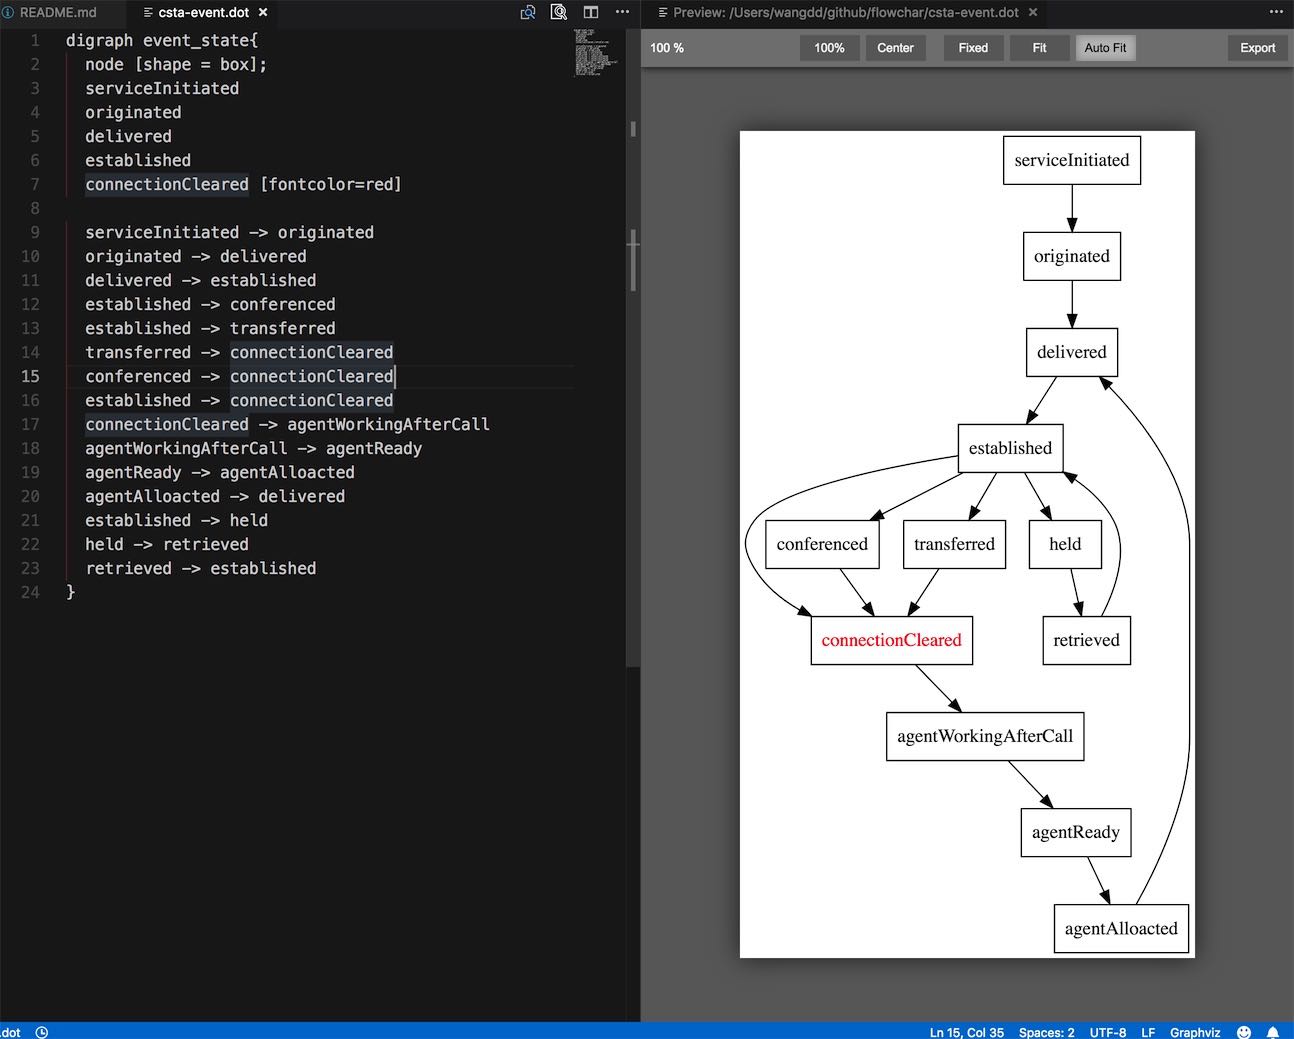Select the csta-event.dot editor tab
Screen dimensions: 1294x1039
203,13
